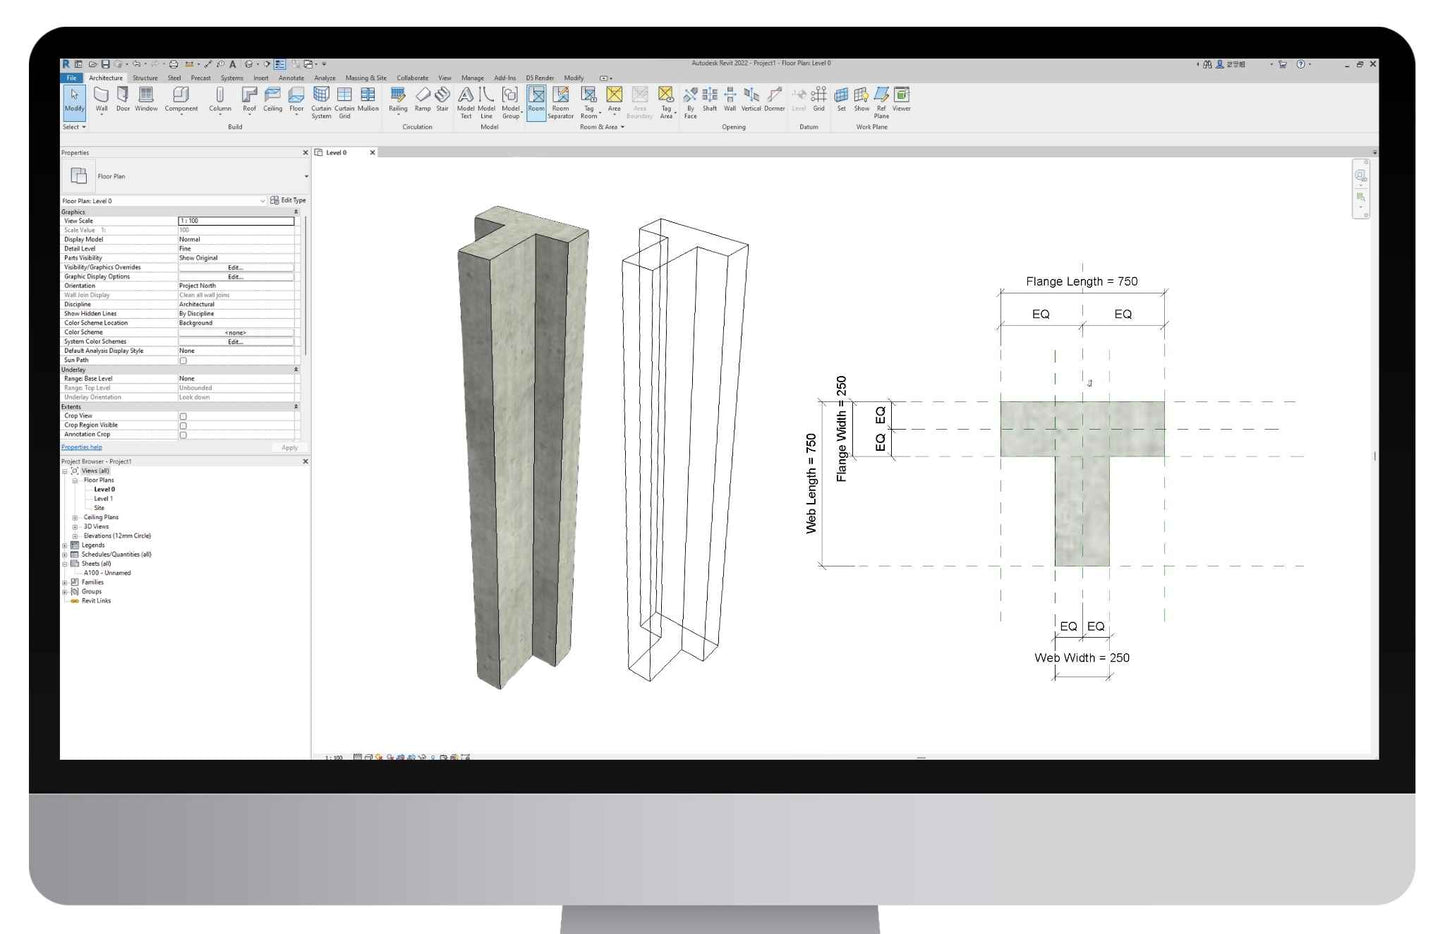Click the Door tool icon
Viewport: 1445px width, 934px height.
pos(123,99)
